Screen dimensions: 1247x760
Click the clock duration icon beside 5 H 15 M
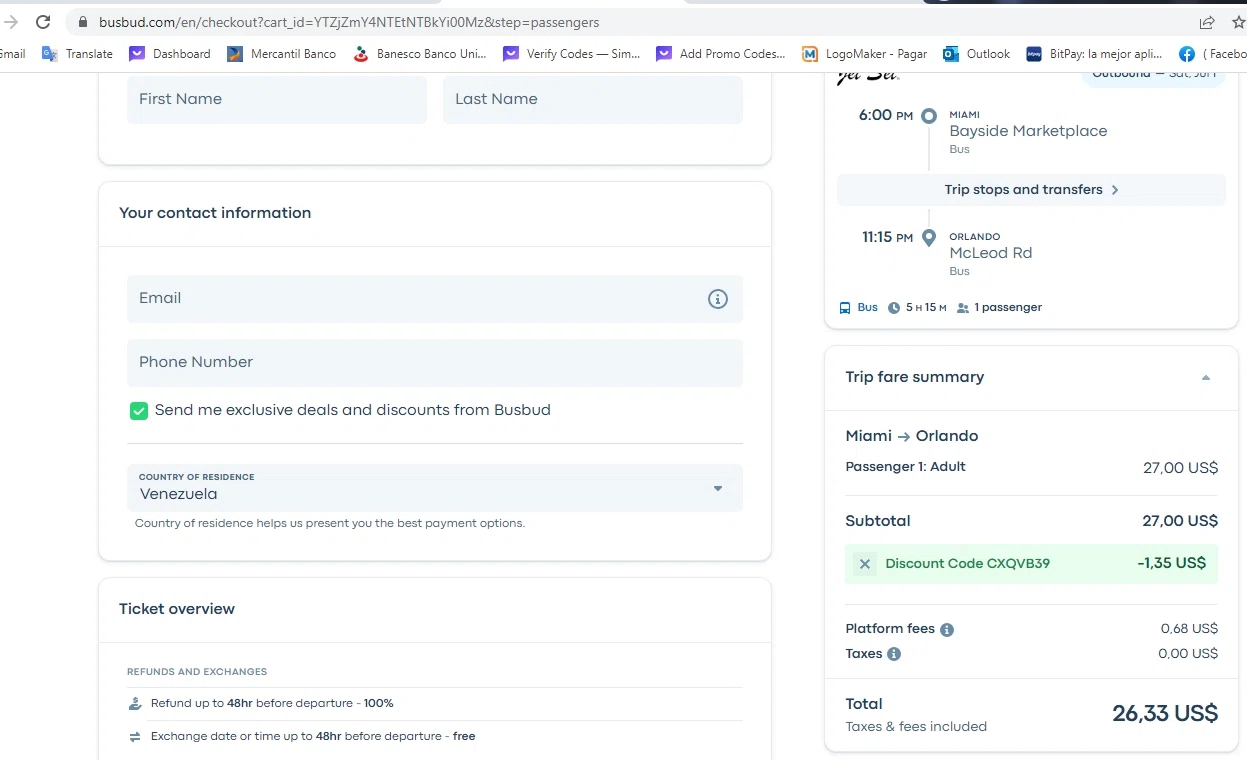point(894,308)
